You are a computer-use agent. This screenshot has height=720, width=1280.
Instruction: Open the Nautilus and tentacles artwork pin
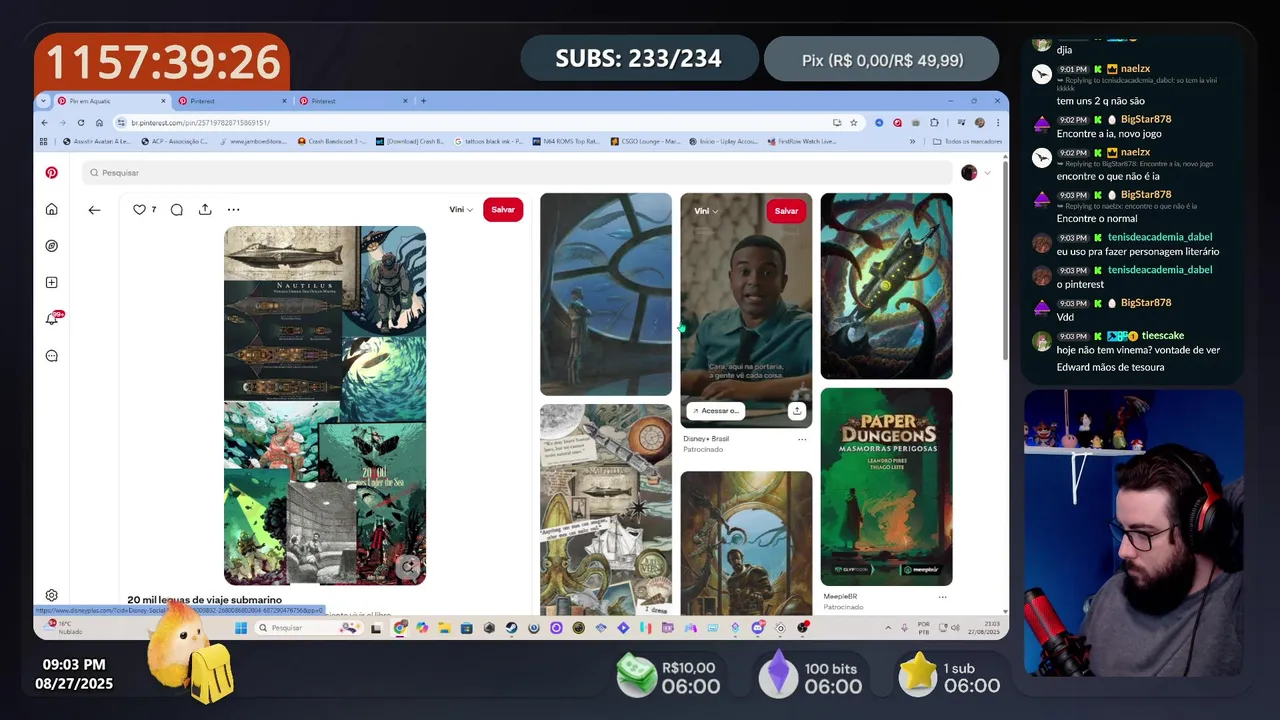click(x=886, y=286)
